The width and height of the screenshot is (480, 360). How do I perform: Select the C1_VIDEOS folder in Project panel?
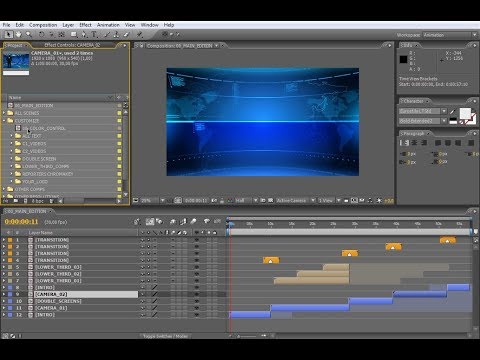point(34,144)
